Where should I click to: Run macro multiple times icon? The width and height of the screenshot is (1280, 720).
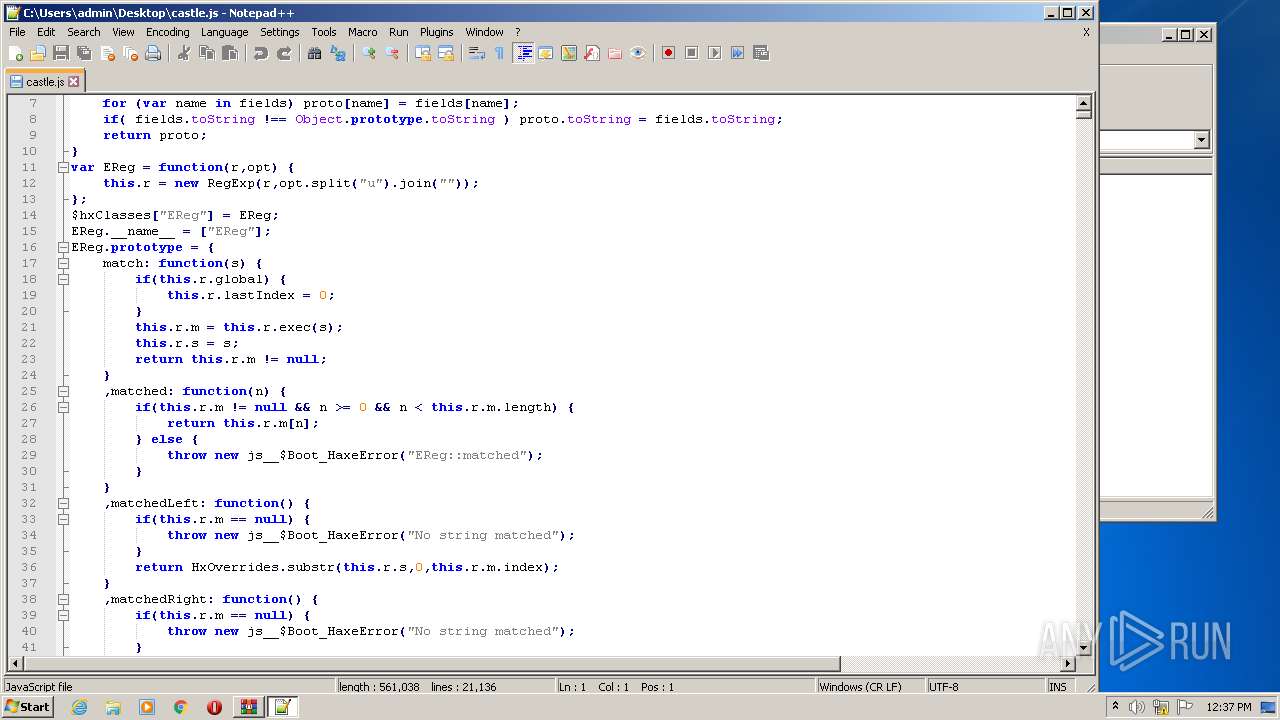(737, 53)
